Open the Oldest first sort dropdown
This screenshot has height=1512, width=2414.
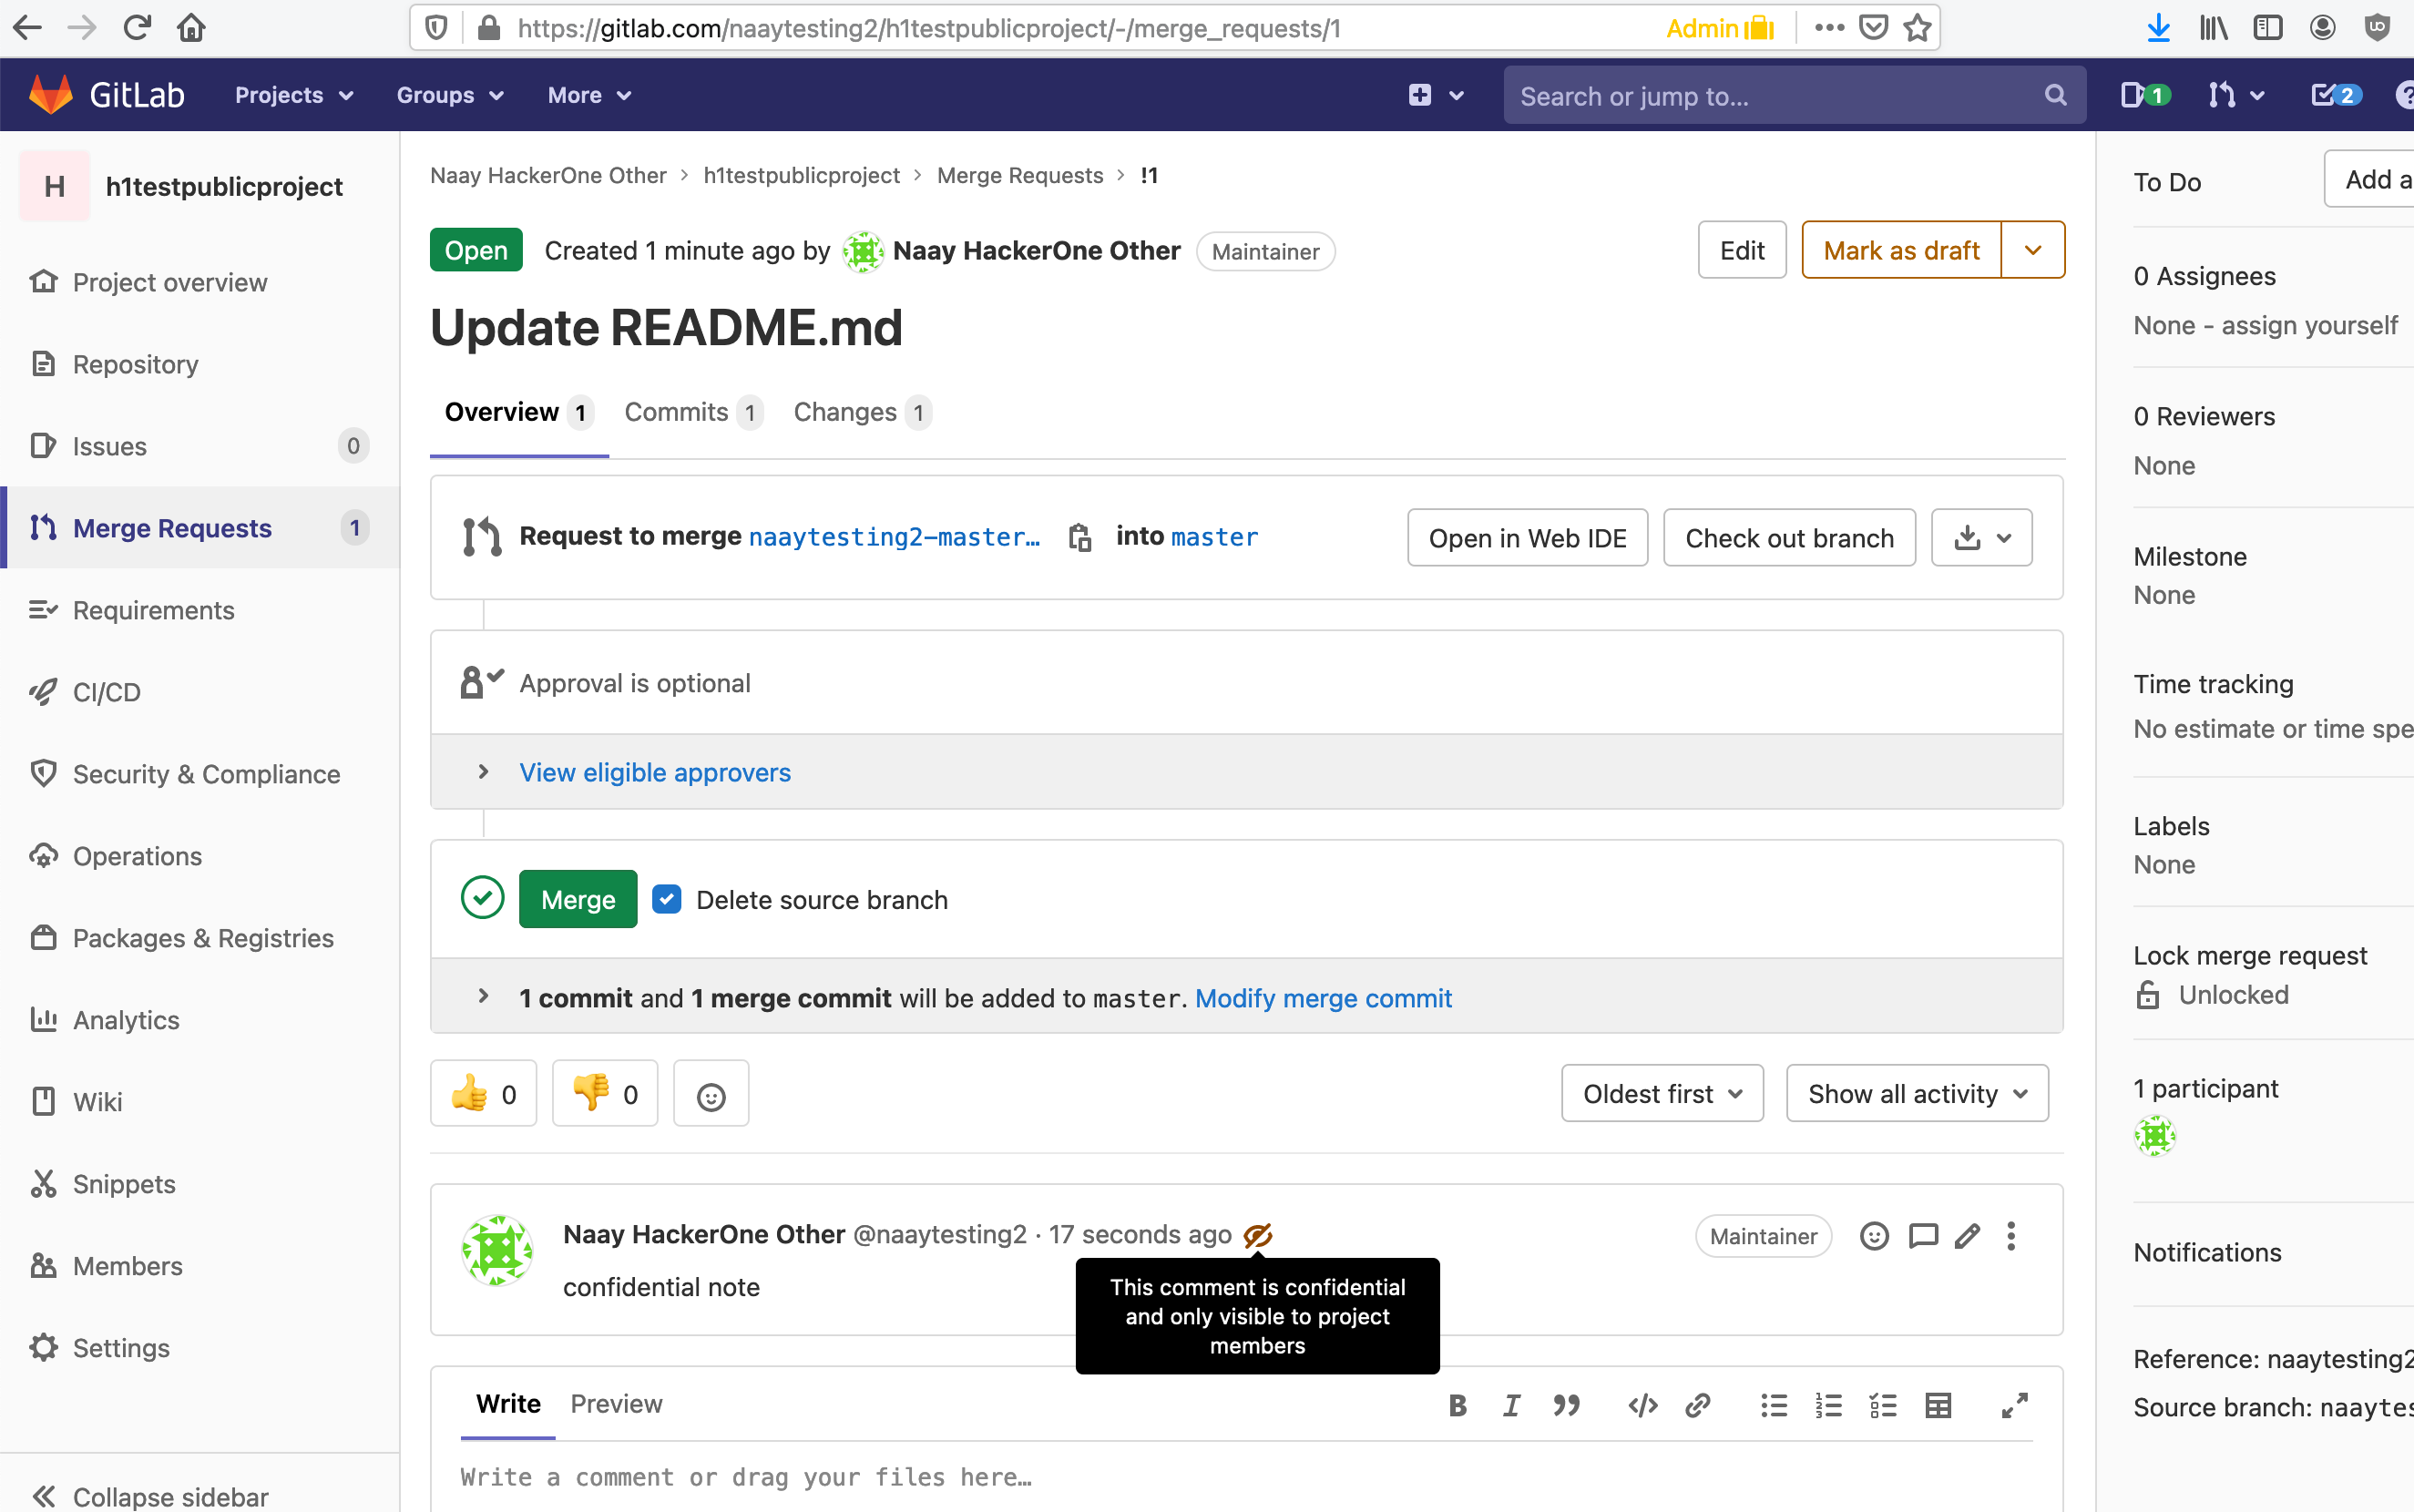click(x=1662, y=1094)
